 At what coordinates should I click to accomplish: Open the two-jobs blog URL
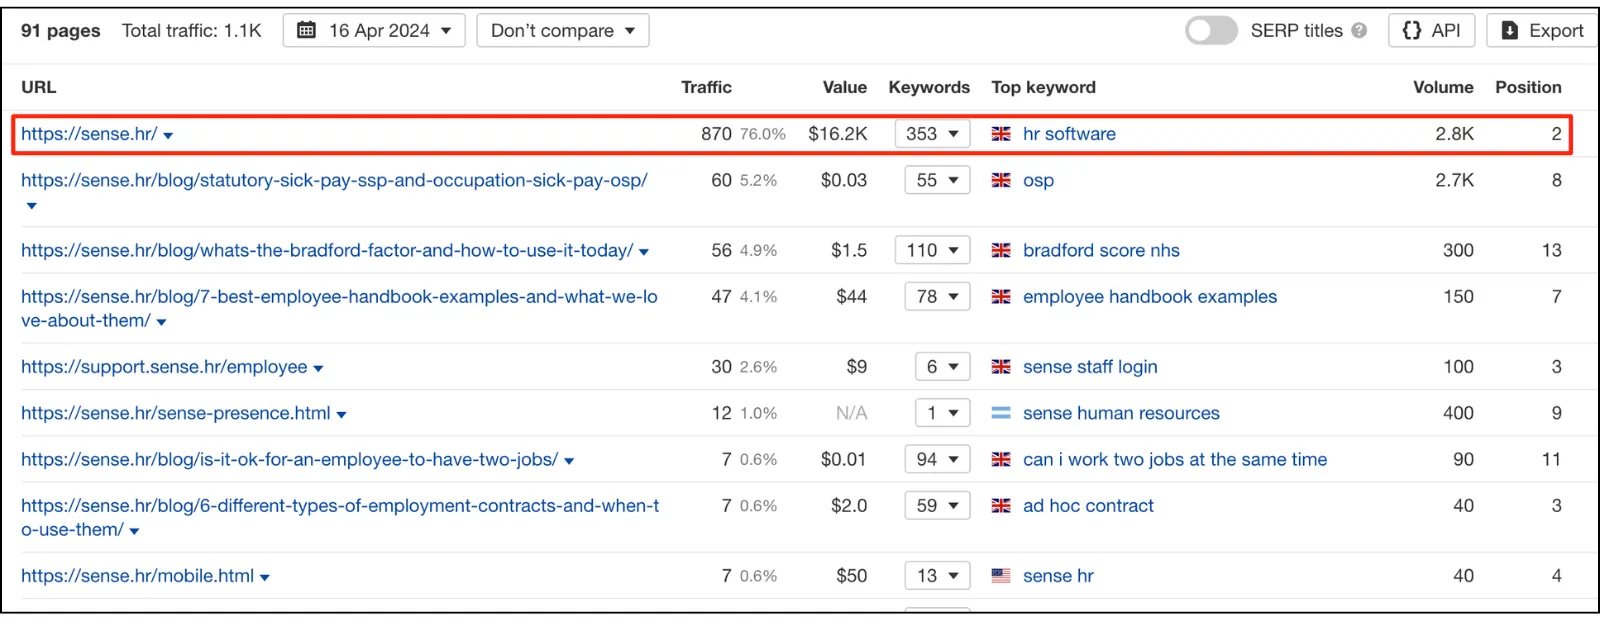coord(289,460)
